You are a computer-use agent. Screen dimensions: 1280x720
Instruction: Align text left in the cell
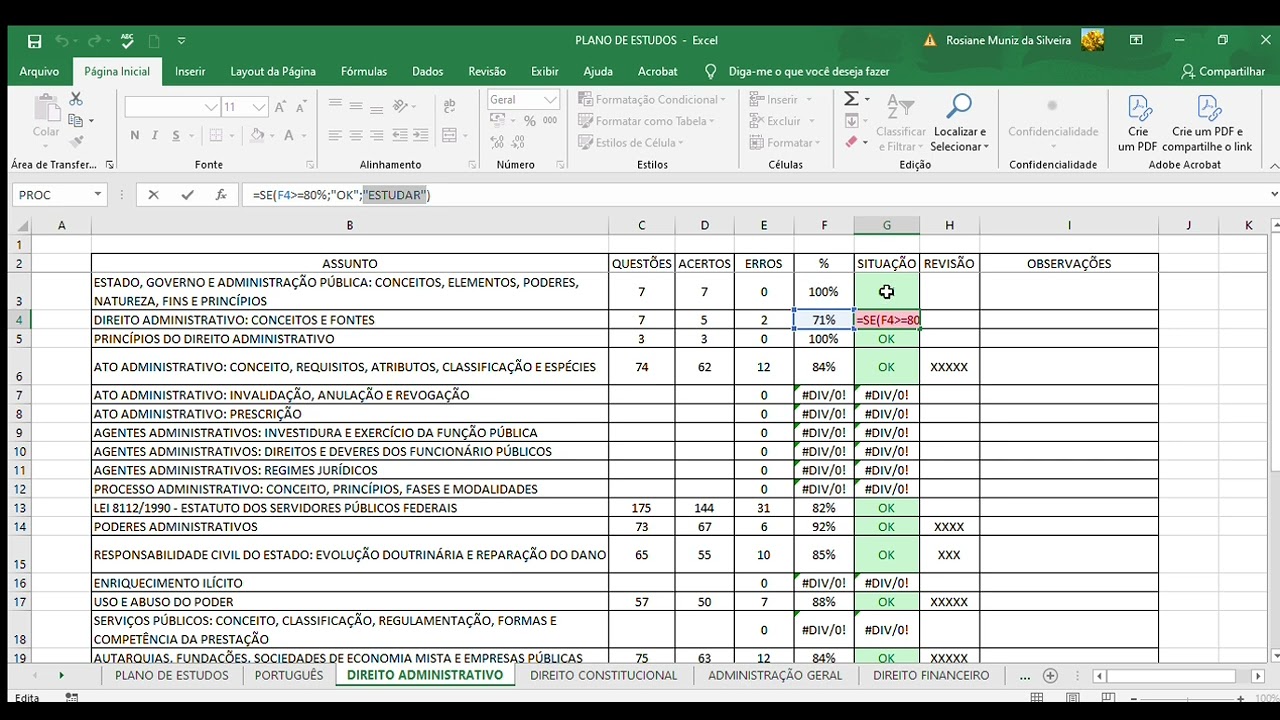point(335,136)
